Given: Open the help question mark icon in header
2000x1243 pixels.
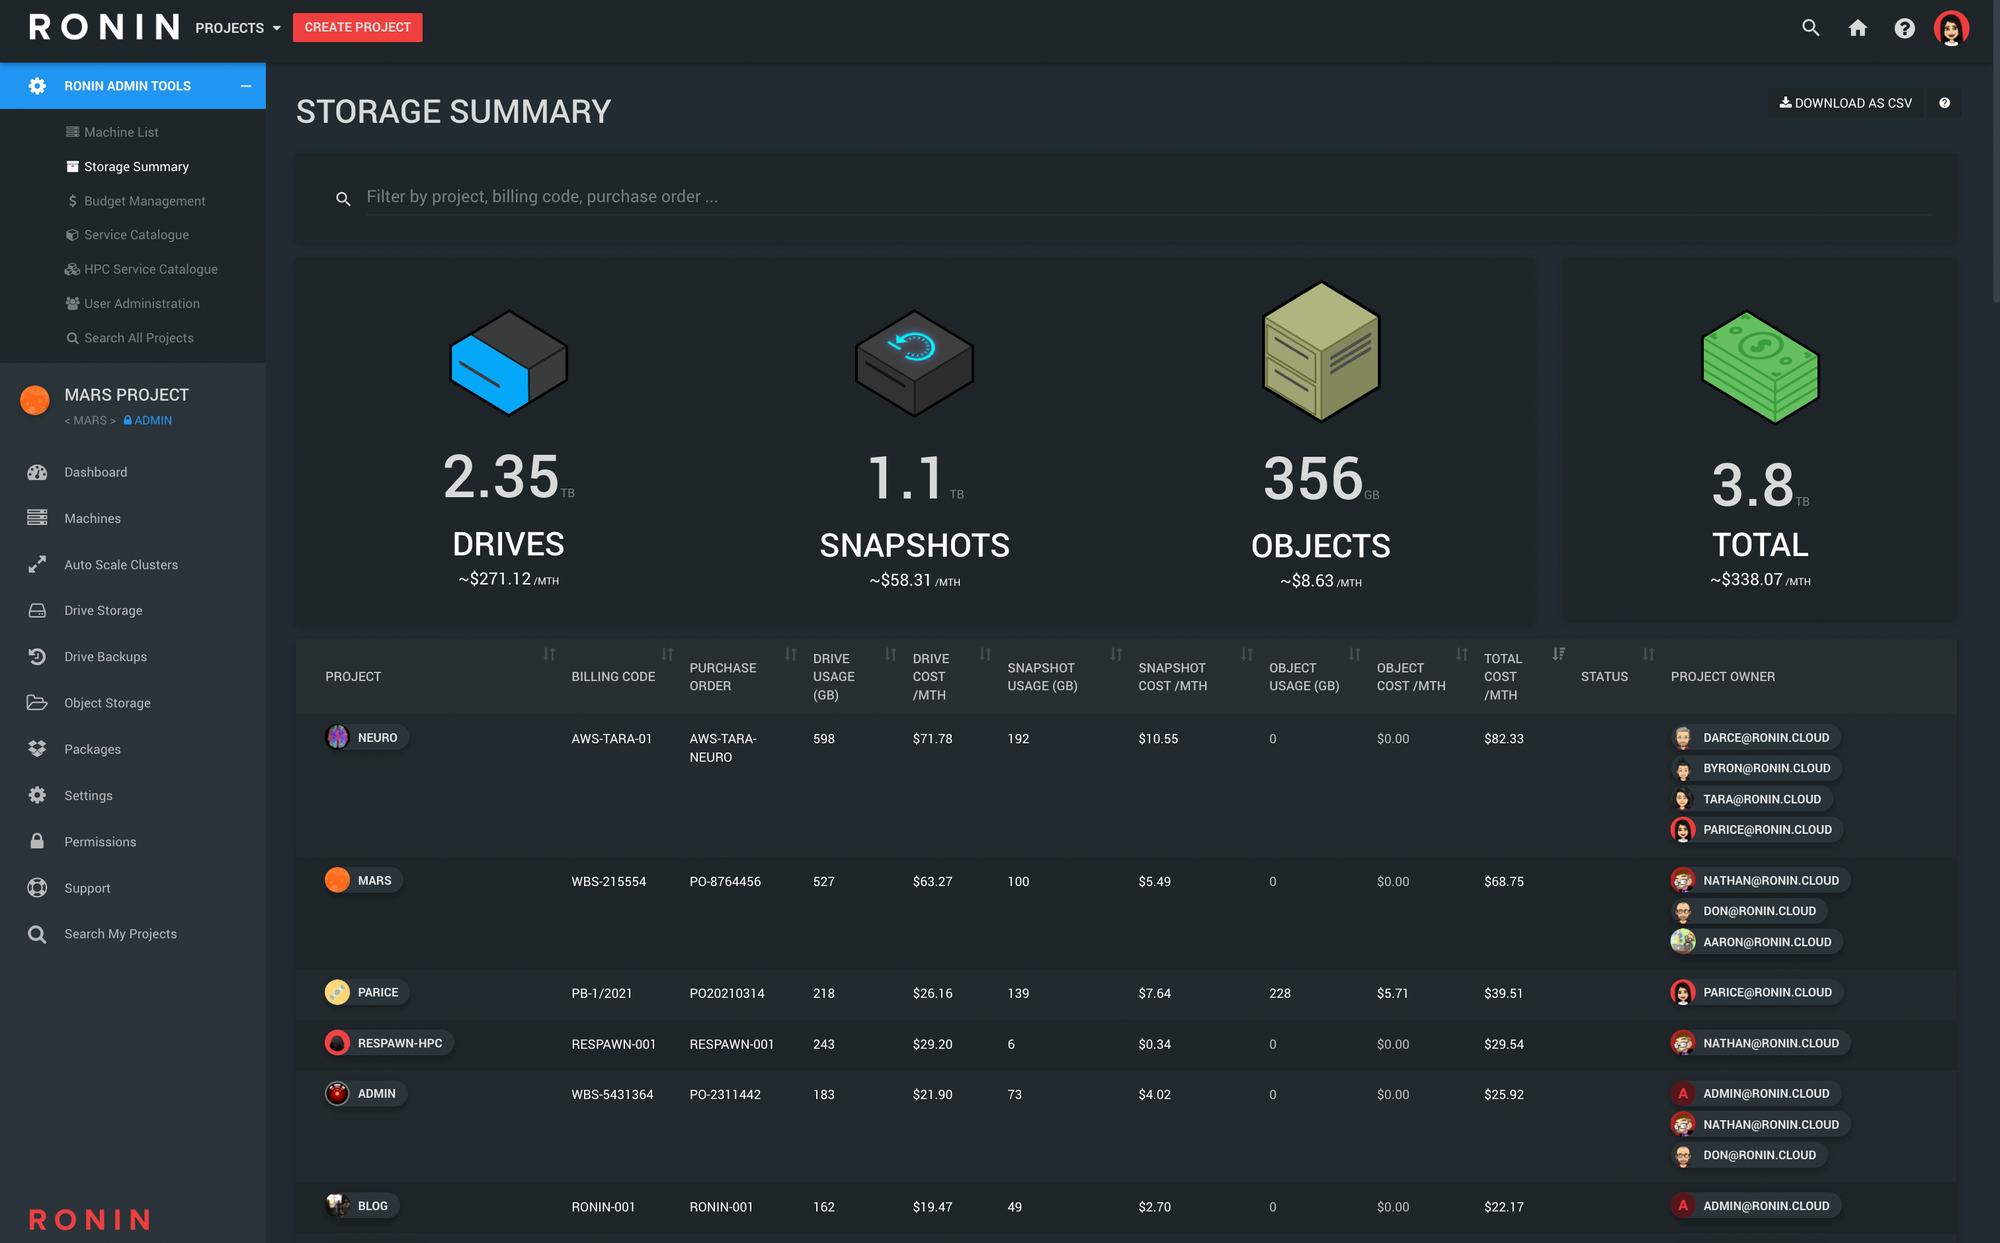Looking at the screenshot, I should coord(1904,28).
